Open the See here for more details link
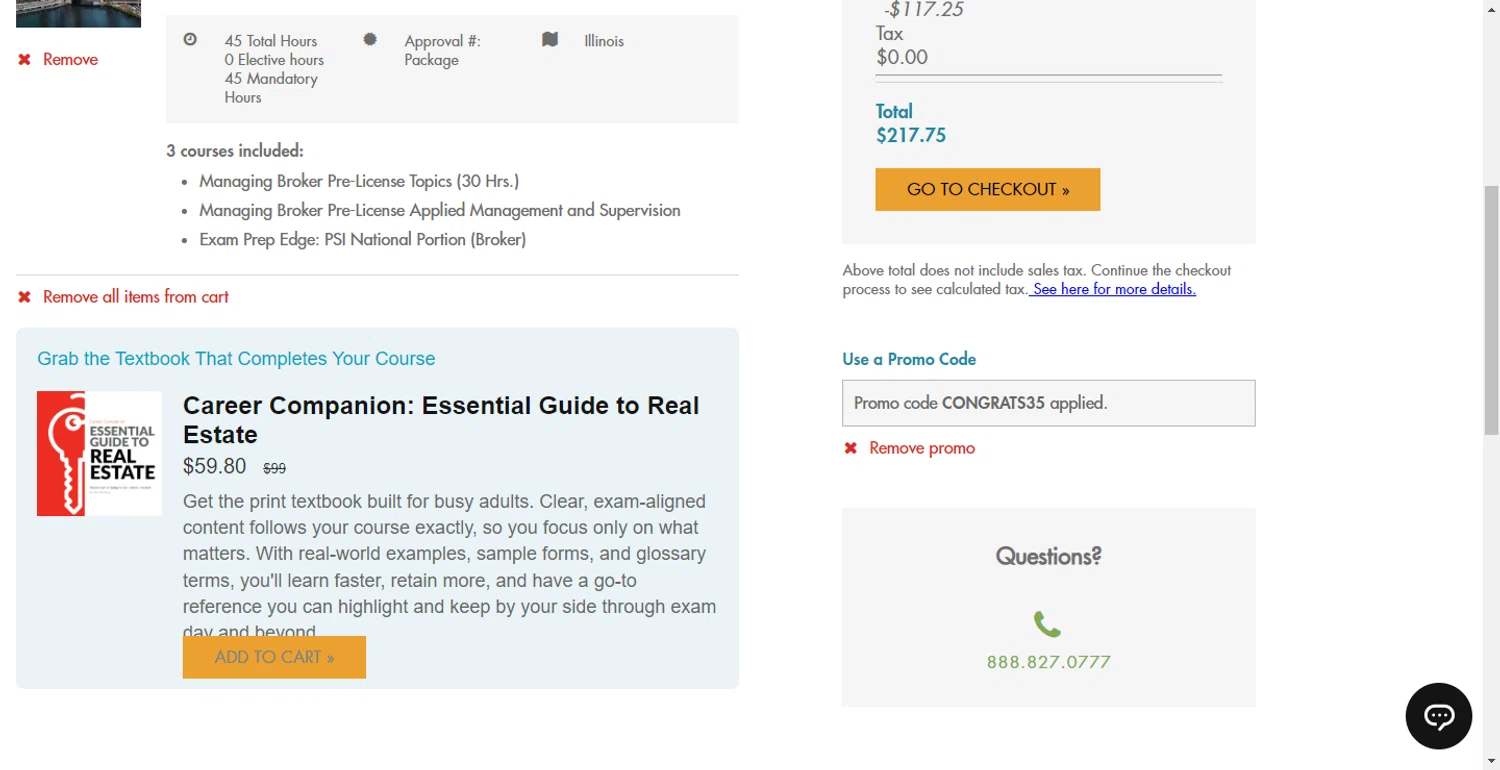This screenshot has height=770, width=1500. point(1113,289)
